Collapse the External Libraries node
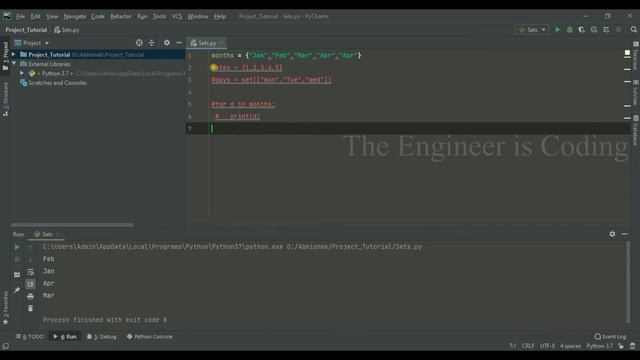Viewport: 640px width, 360px height. [x=13, y=64]
